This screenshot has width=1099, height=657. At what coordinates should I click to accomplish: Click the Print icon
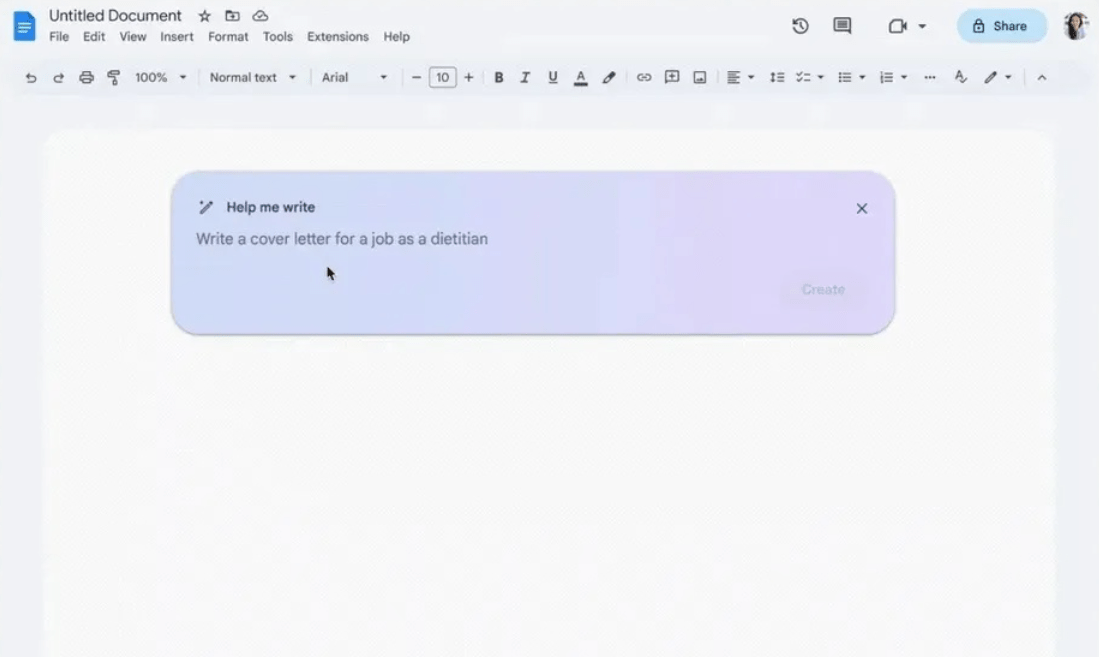(x=86, y=78)
